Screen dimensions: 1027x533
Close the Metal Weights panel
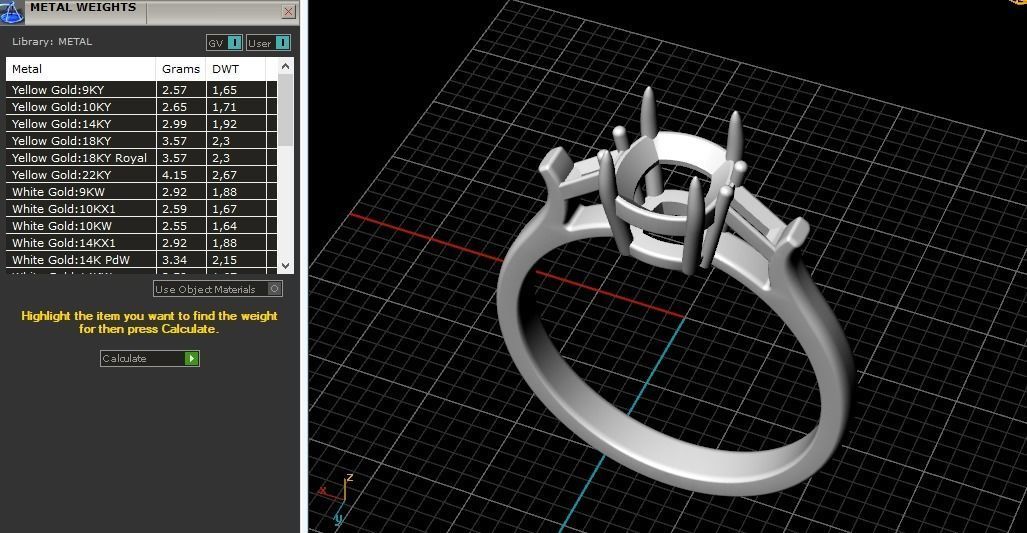(288, 11)
